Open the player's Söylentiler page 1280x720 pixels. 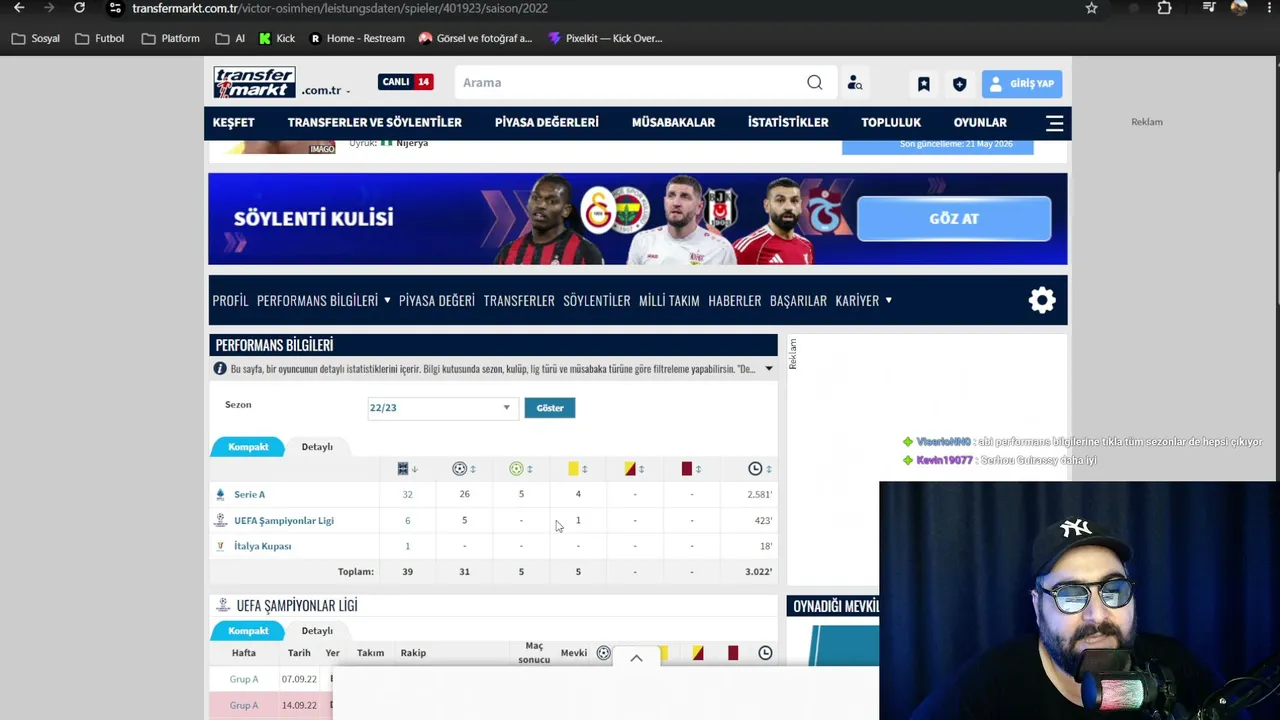point(597,300)
